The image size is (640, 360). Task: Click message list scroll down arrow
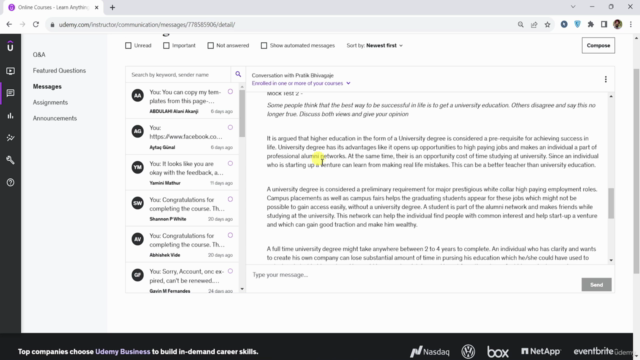coord(242,289)
